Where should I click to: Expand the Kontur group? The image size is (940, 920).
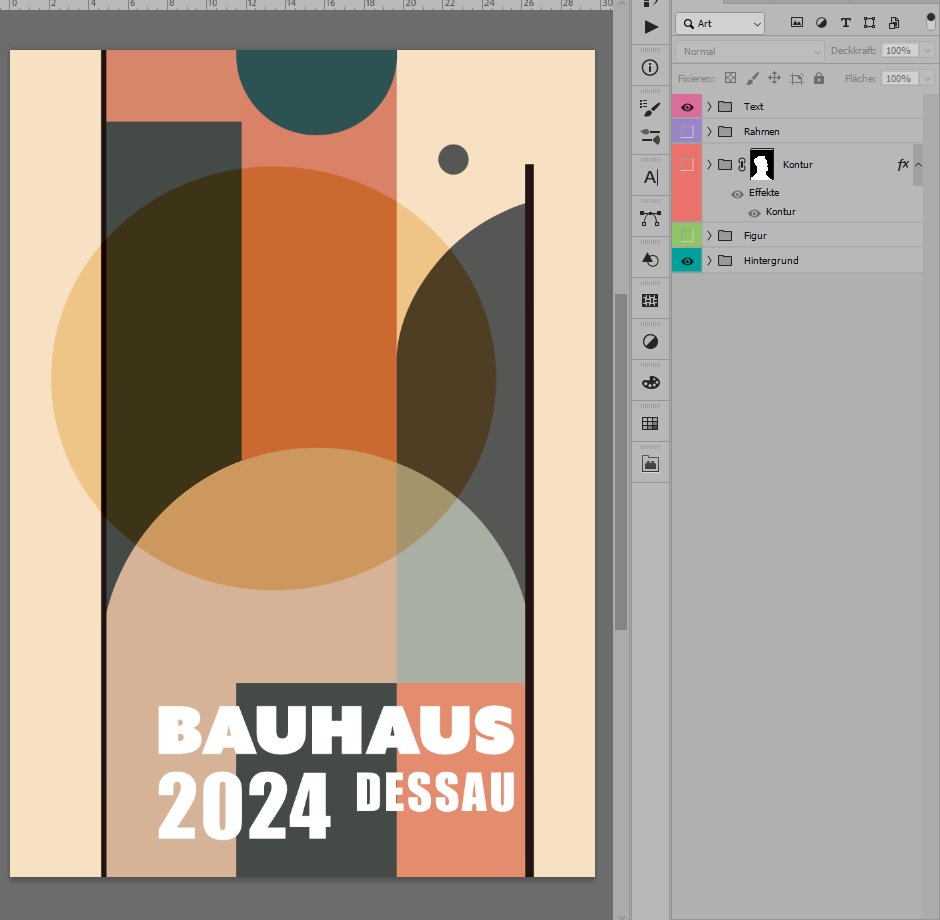pos(709,164)
